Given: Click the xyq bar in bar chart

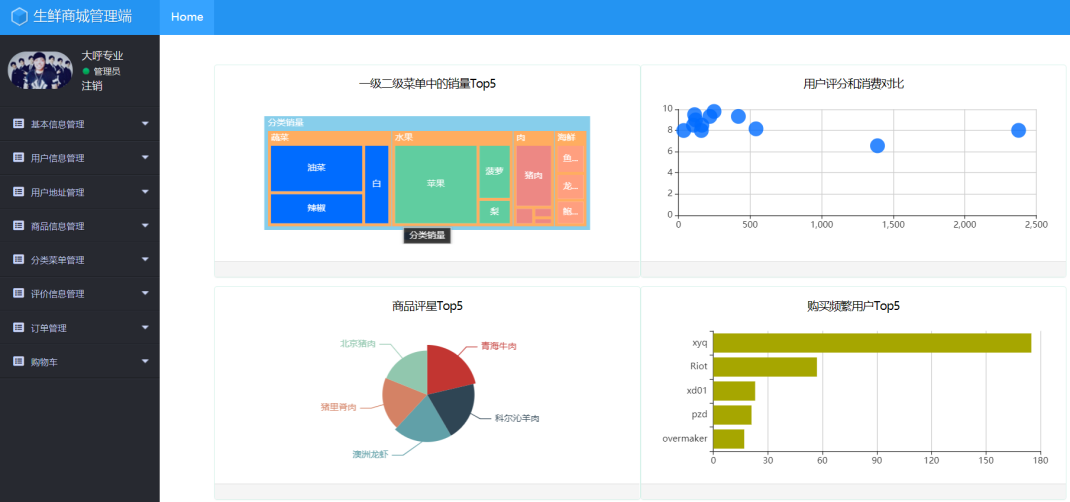Looking at the screenshot, I should (x=870, y=343).
